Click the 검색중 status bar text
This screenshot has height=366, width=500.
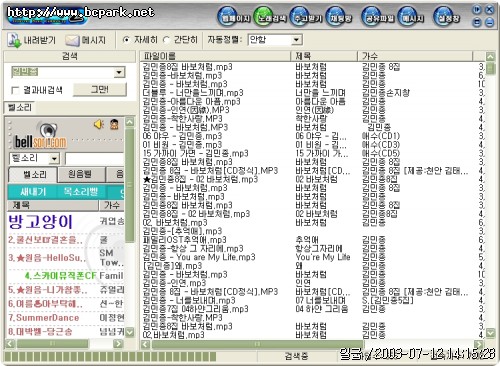tap(296, 357)
